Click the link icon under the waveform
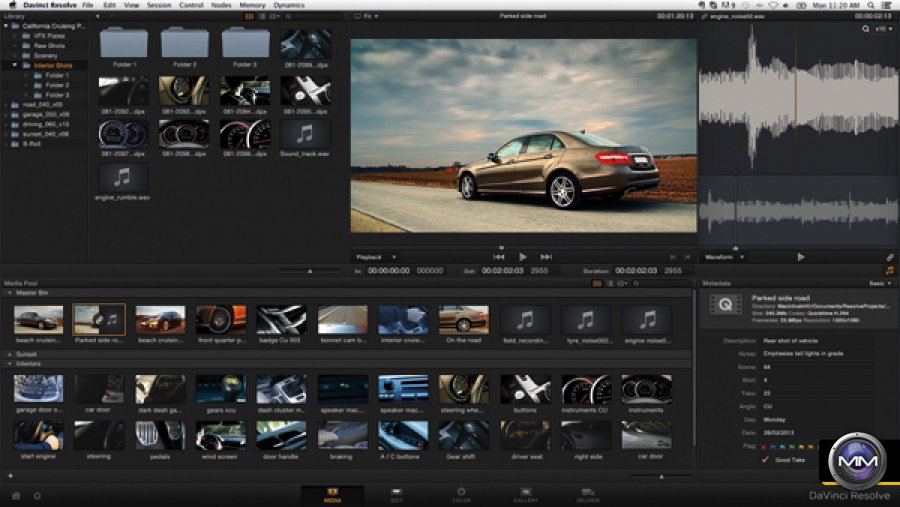900x507 pixels. tap(889, 257)
